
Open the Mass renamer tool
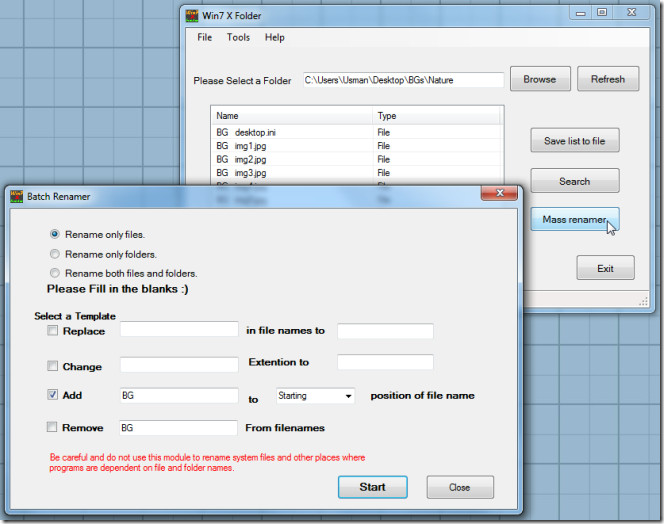pyautogui.click(x=575, y=219)
